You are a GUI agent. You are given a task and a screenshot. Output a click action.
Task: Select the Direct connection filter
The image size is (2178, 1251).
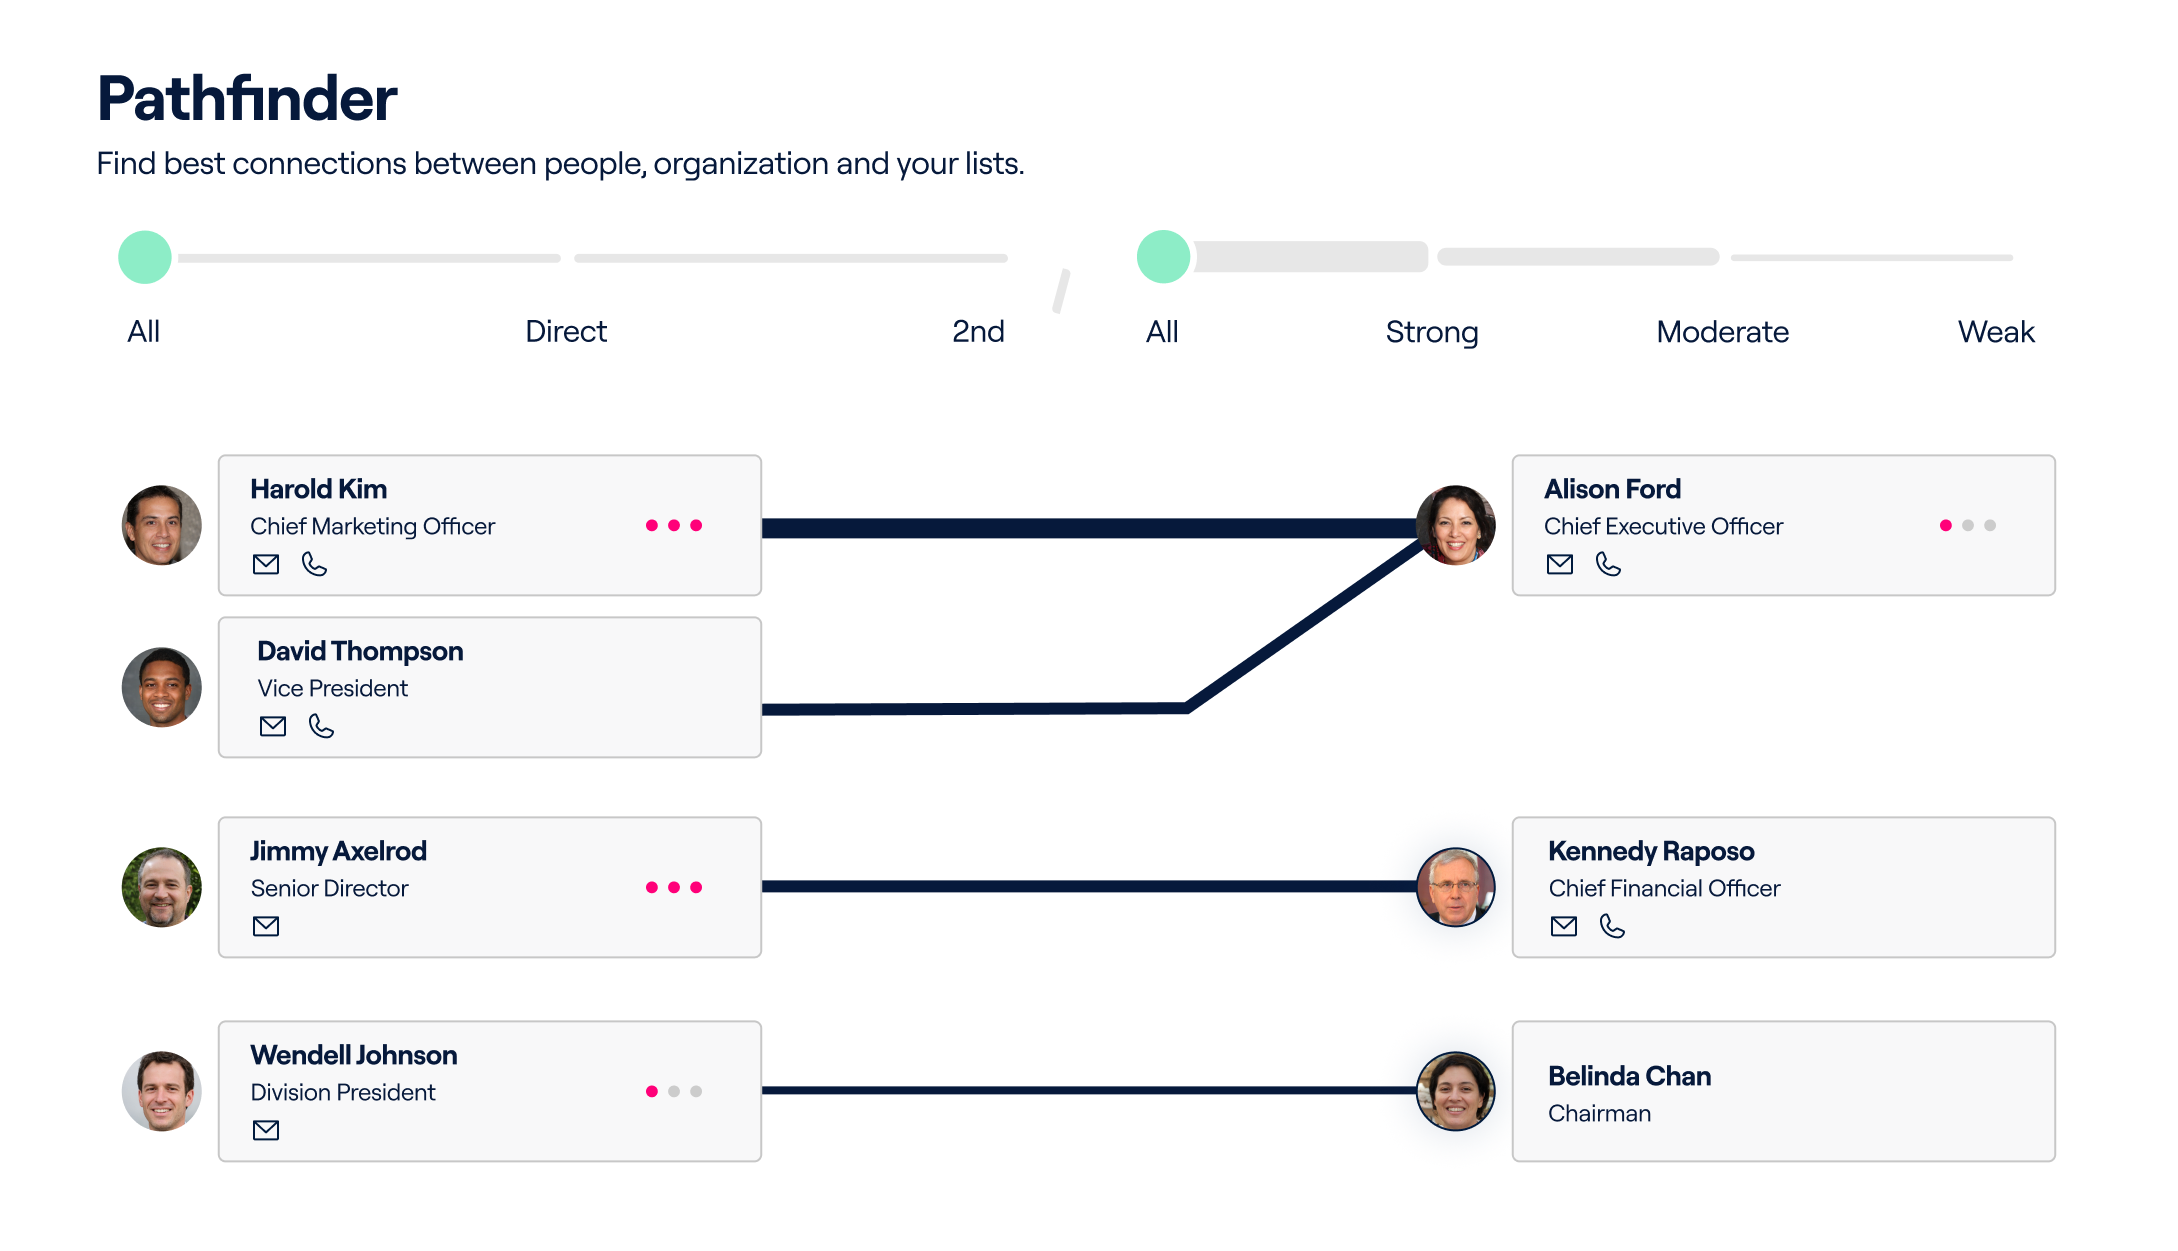[x=566, y=331]
